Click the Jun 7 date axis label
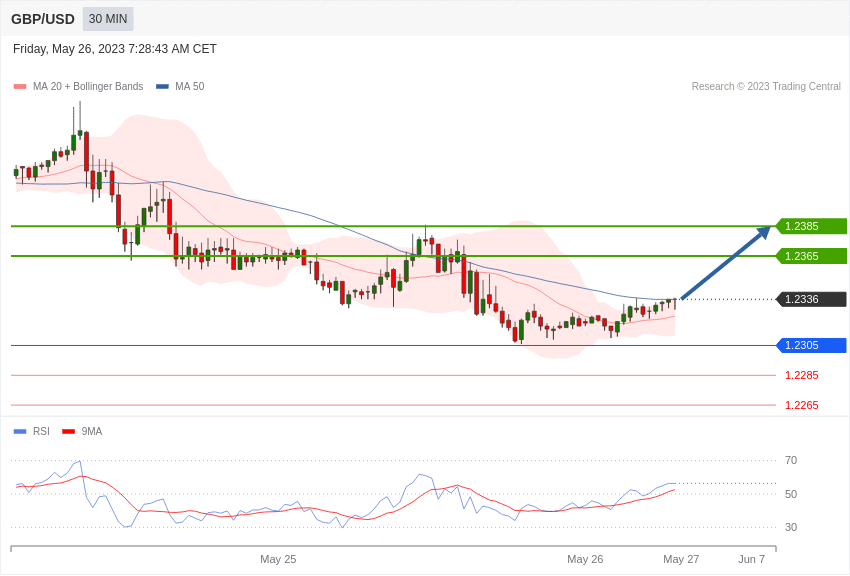 pyautogui.click(x=751, y=559)
